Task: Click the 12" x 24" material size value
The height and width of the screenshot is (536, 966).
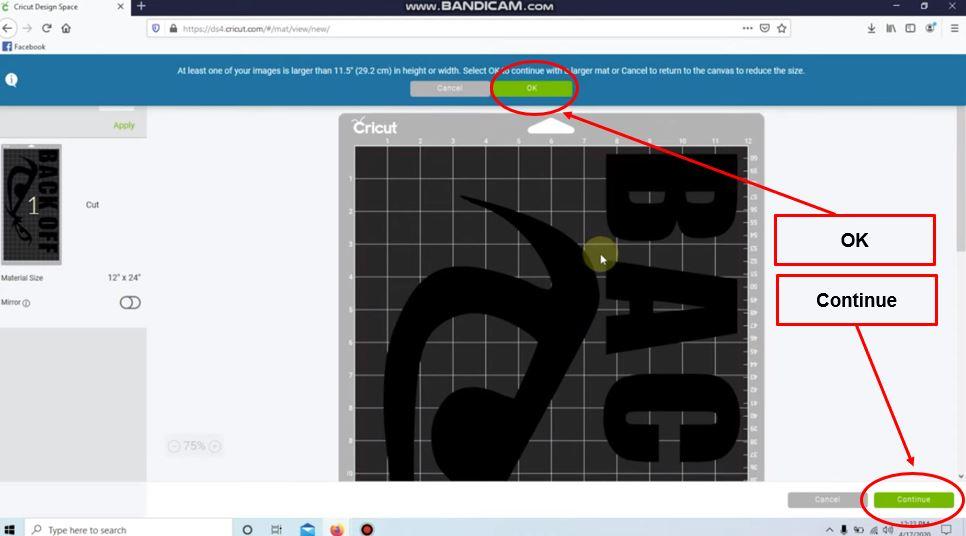Action: 124,278
